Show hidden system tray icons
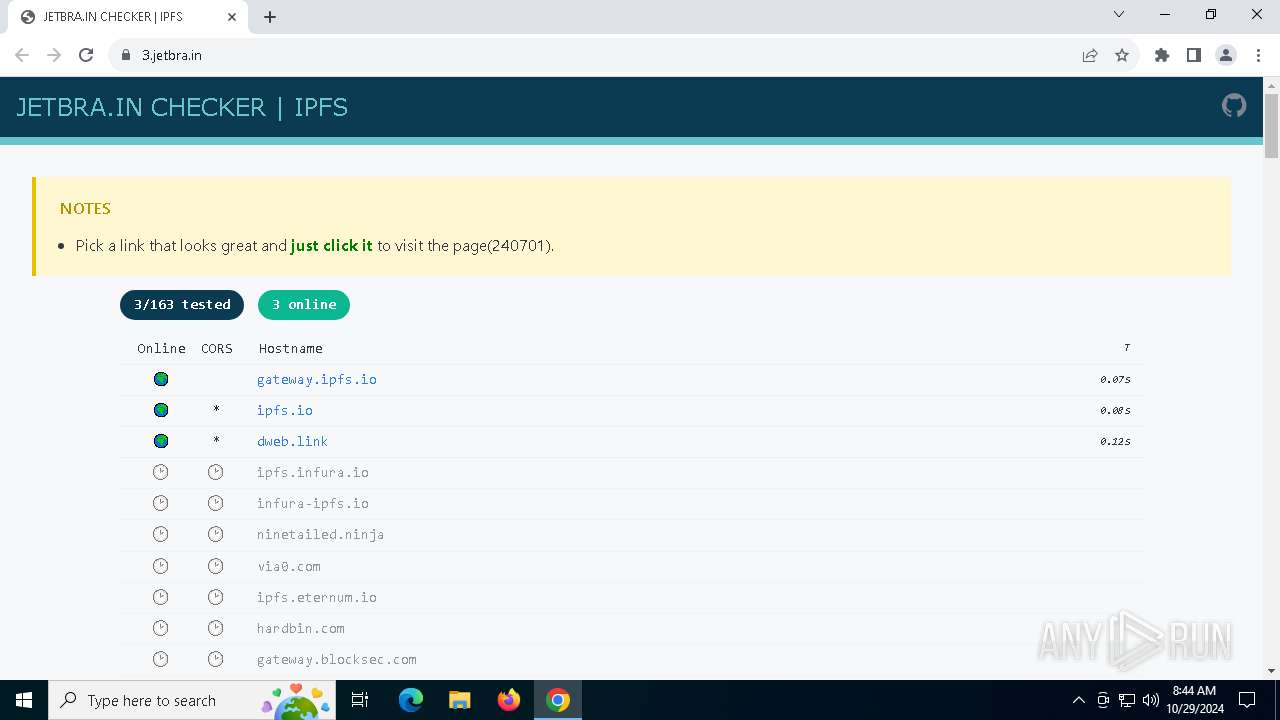1280x720 pixels. coord(1078,700)
